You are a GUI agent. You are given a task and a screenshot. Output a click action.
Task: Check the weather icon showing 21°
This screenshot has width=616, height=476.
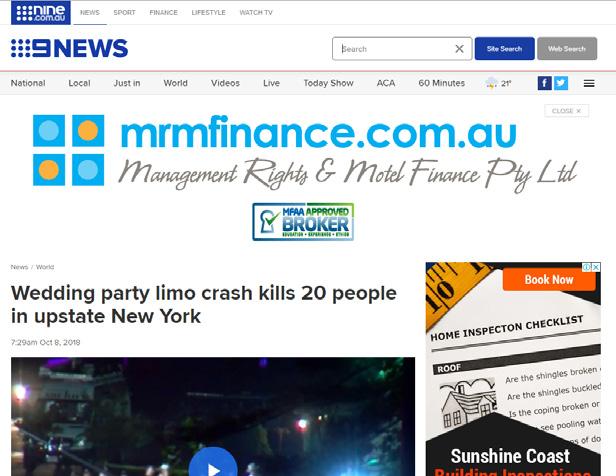491,83
